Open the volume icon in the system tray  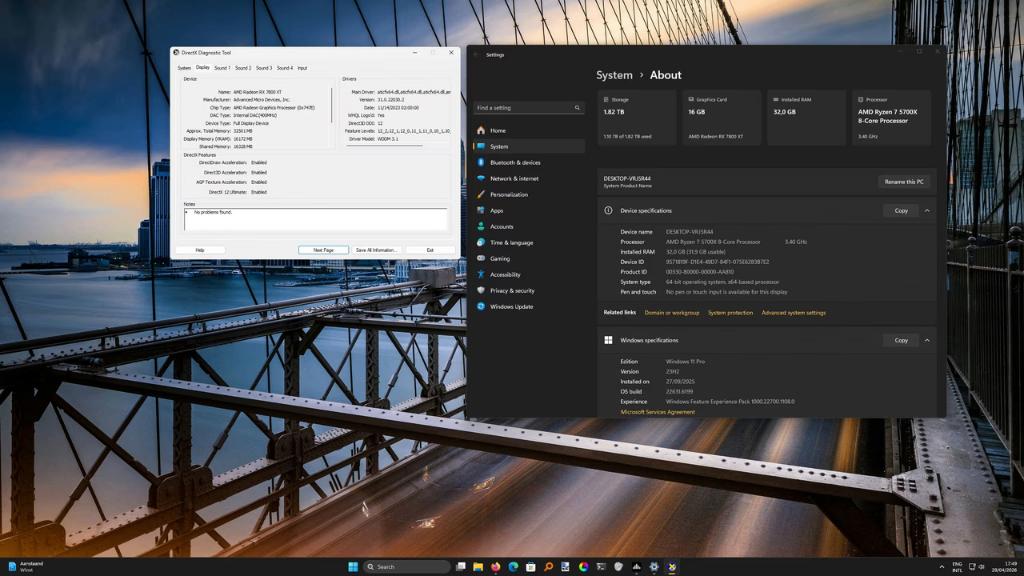pos(982,567)
